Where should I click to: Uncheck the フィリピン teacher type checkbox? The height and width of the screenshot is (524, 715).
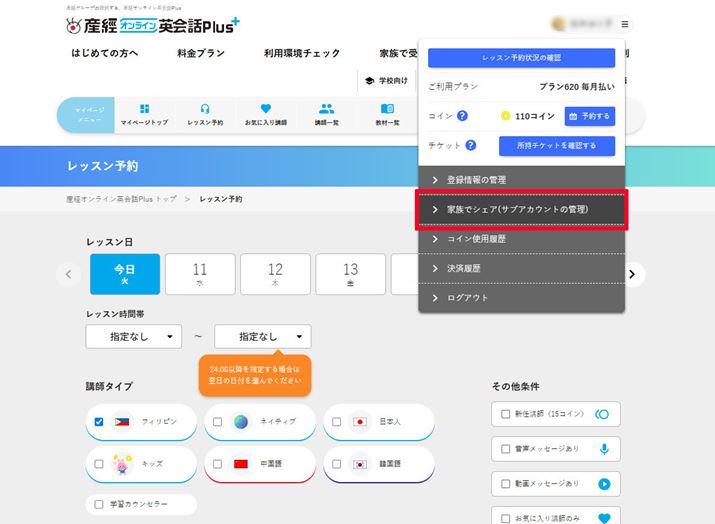pos(99,422)
